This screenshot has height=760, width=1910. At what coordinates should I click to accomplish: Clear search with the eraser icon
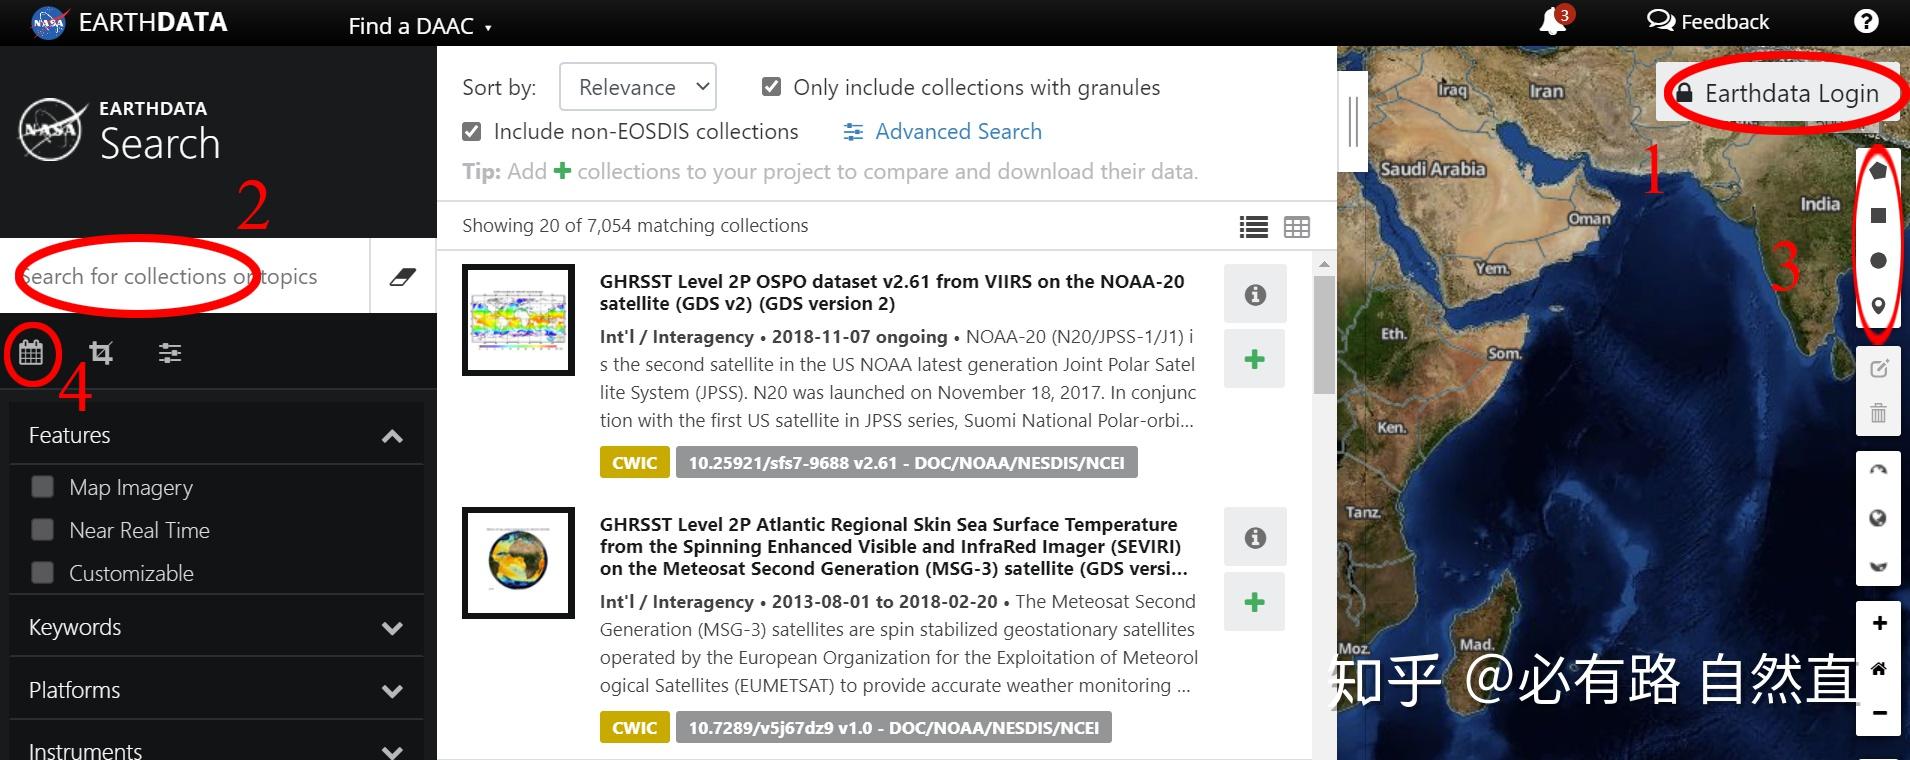point(403,276)
